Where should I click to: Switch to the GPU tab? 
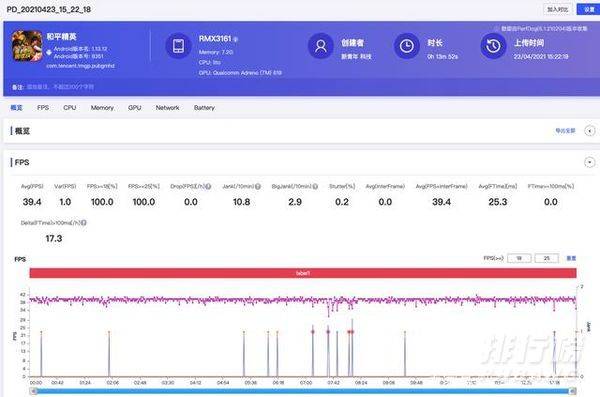click(x=135, y=108)
